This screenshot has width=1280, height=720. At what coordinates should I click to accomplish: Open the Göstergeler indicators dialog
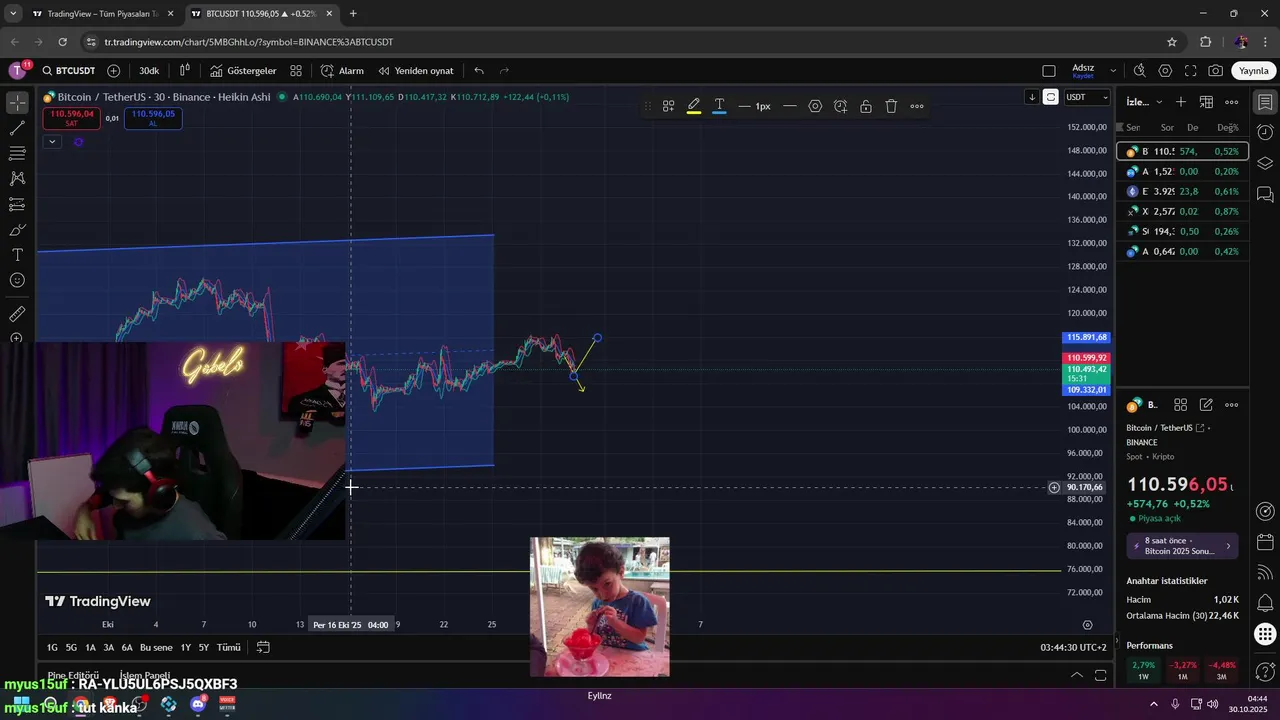point(243,71)
